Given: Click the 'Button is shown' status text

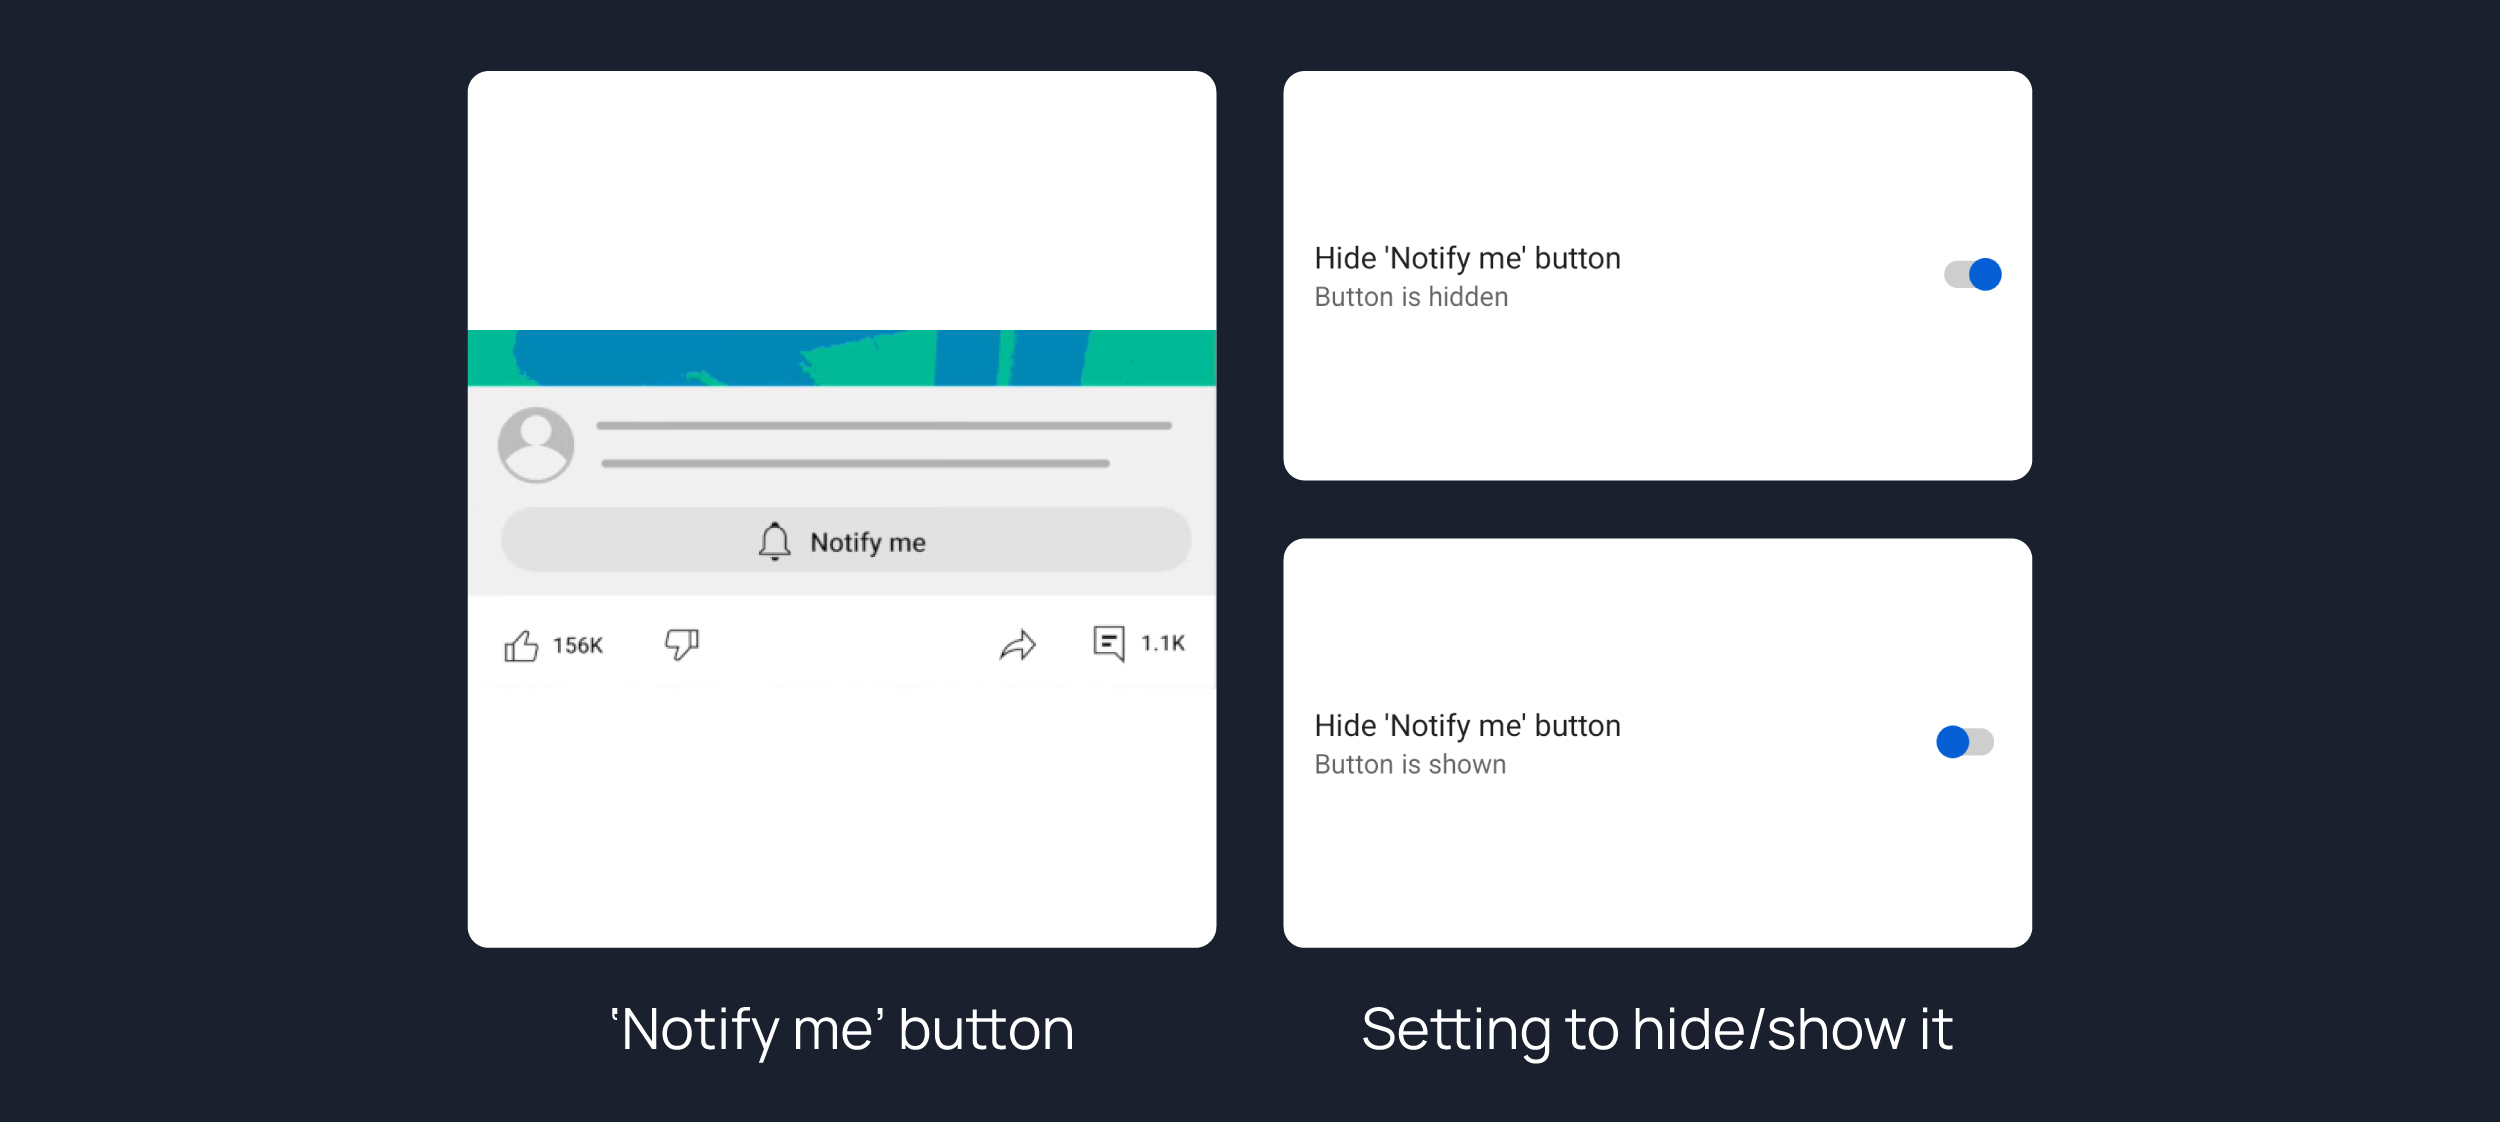Looking at the screenshot, I should pyautogui.click(x=1410, y=764).
